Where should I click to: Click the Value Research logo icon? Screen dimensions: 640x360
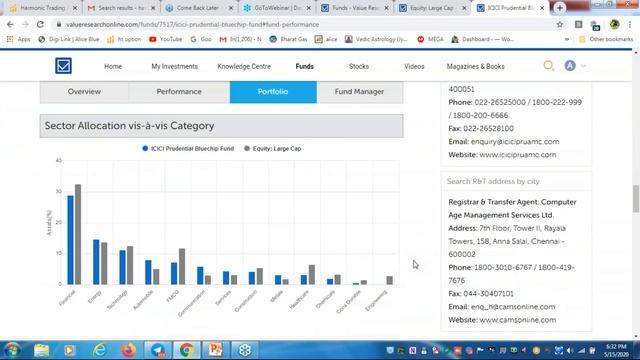[x=63, y=66]
